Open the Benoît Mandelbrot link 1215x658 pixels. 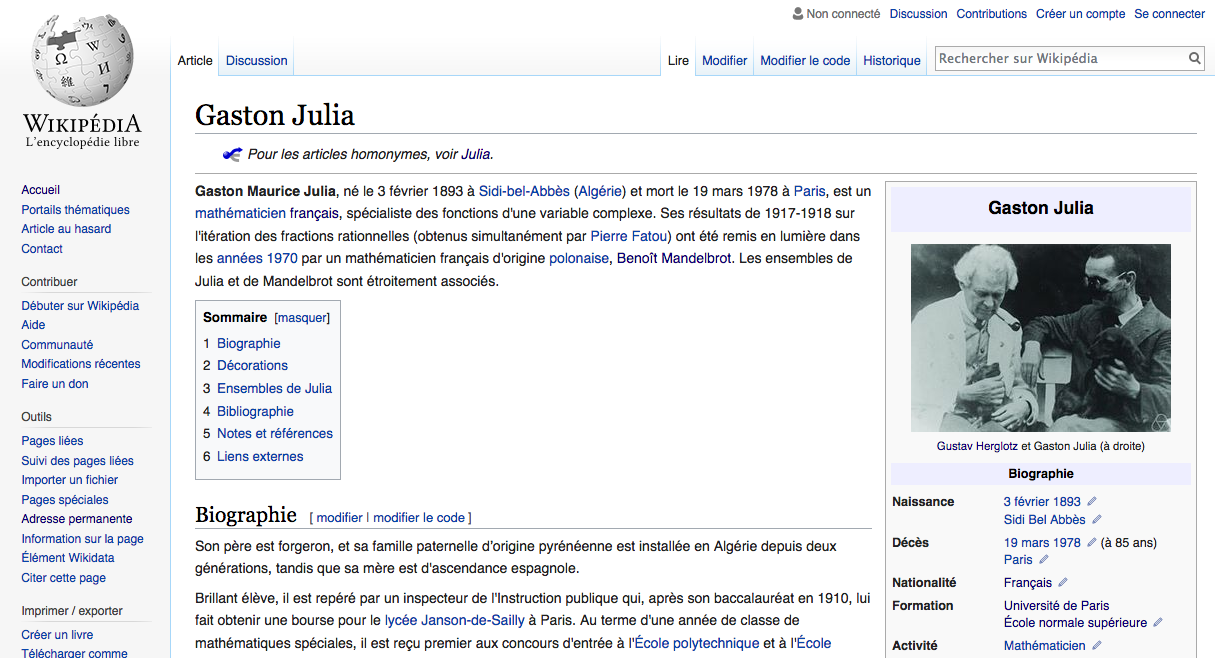point(675,258)
